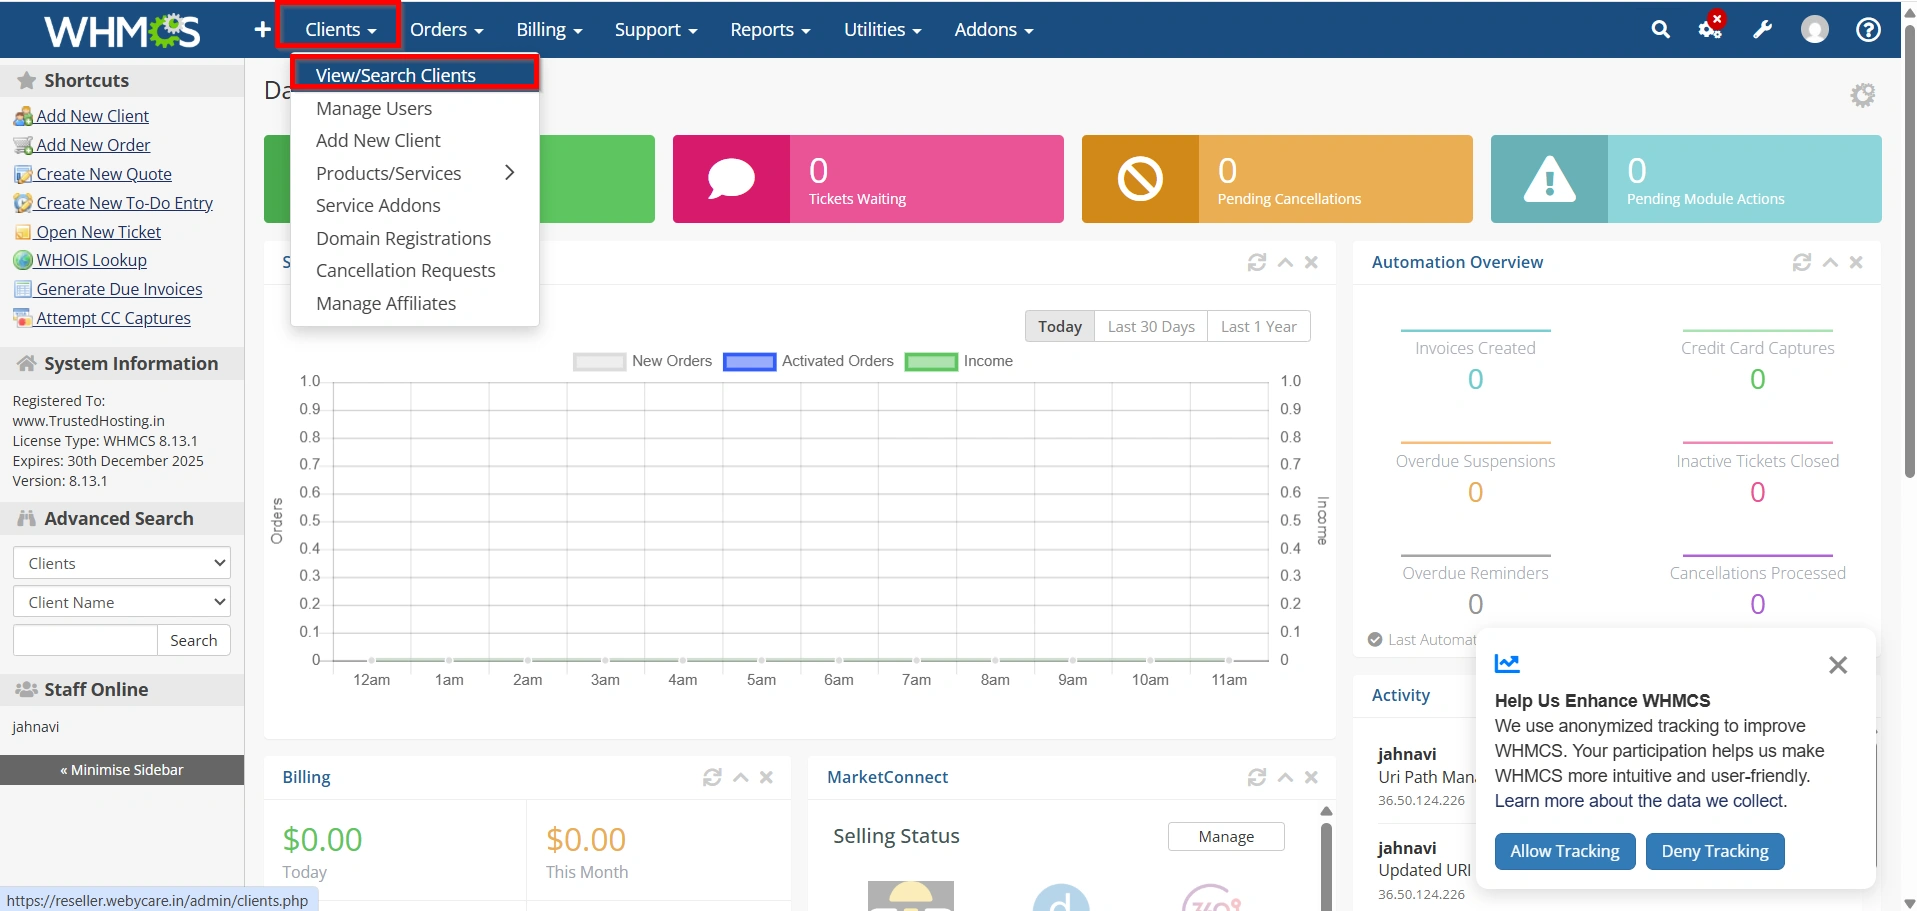
Task: Open the Orders menu
Action: pyautogui.click(x=446, y=30)
